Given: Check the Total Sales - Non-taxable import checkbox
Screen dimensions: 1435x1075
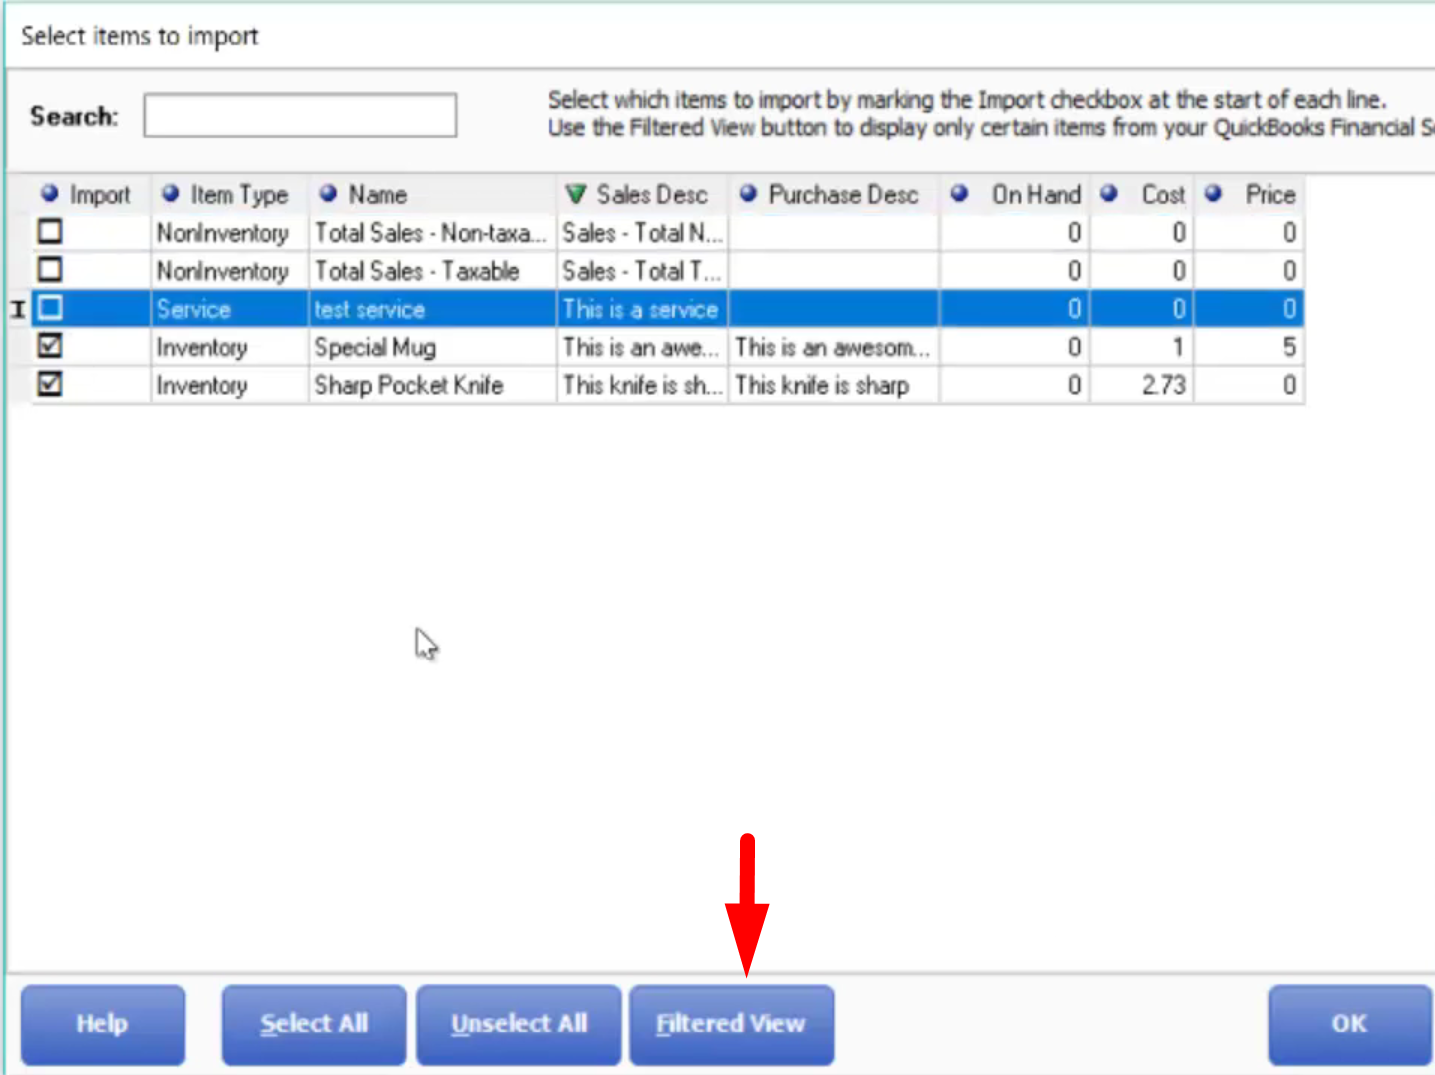Looking at the screenshot, I should click(x=50, y=232).
